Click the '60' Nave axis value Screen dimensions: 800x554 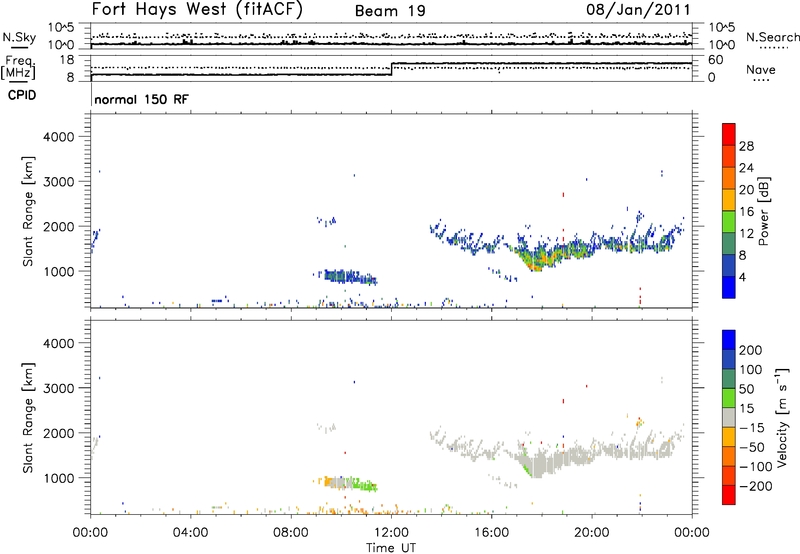(x=716, y=60)
